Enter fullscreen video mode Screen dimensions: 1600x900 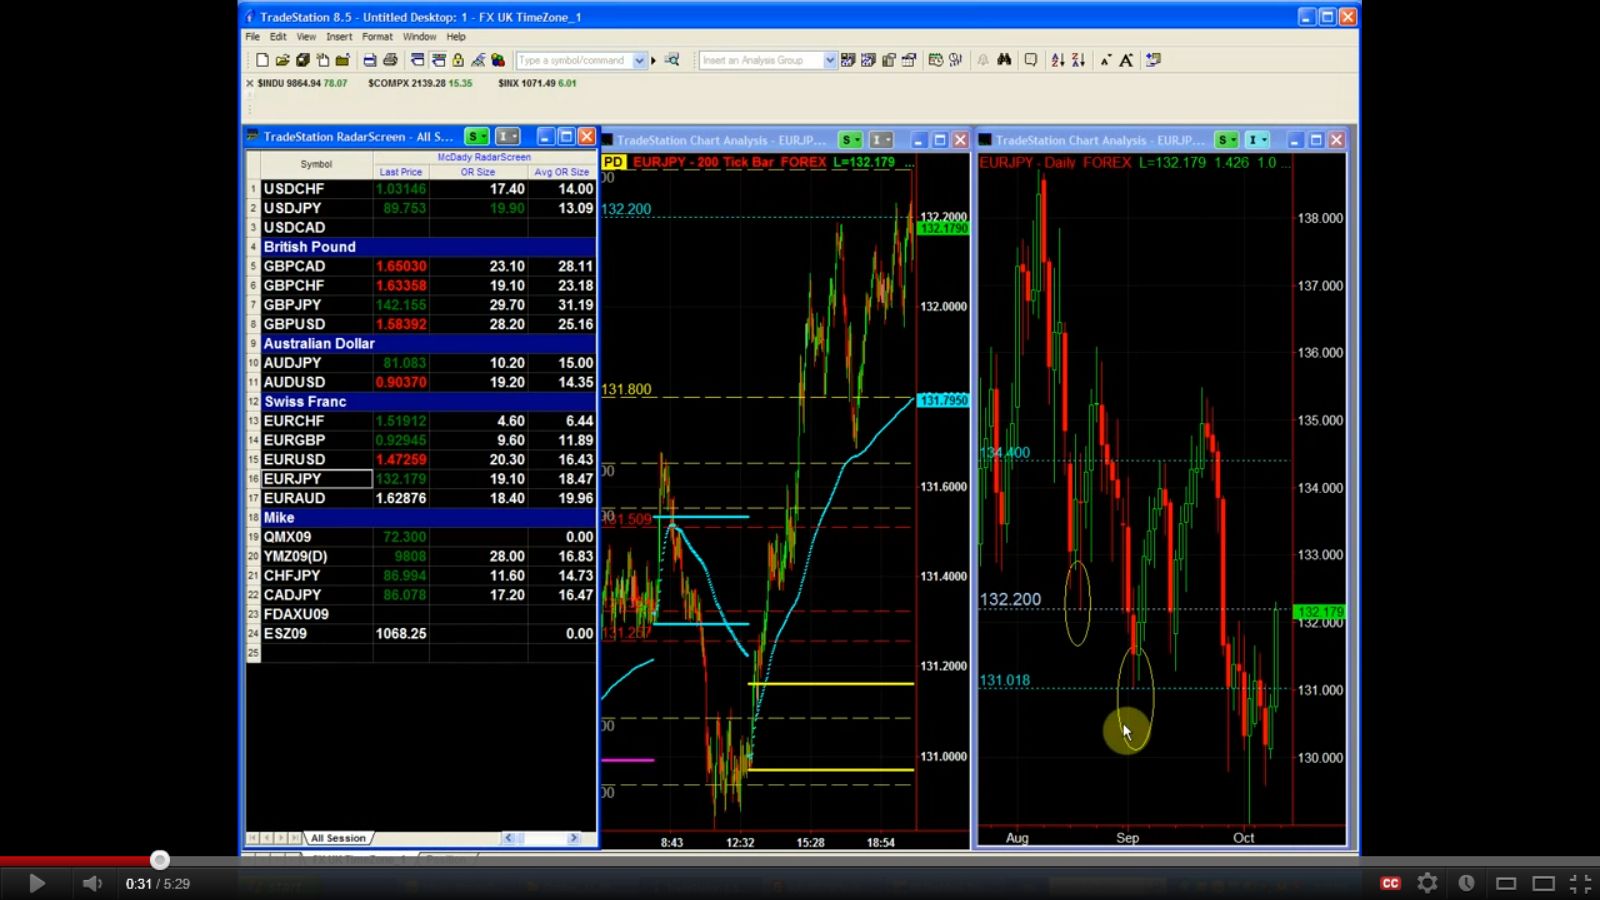click(1580, 883)
